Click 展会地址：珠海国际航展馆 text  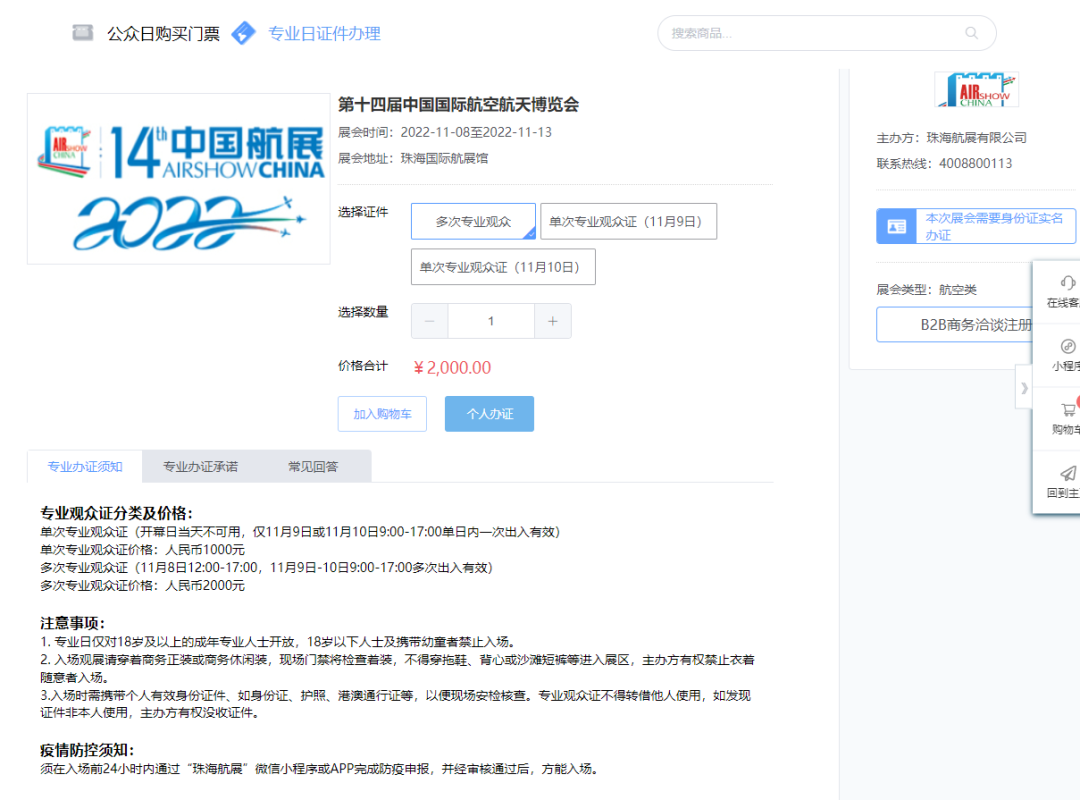point(413,158)
